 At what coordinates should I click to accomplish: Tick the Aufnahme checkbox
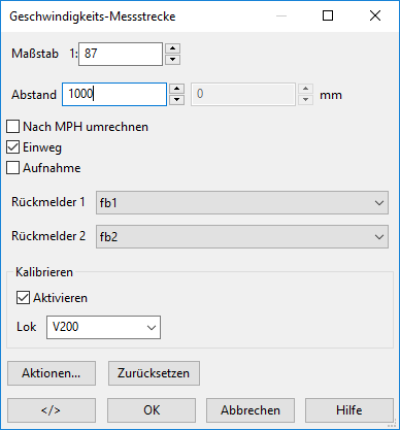13,168
